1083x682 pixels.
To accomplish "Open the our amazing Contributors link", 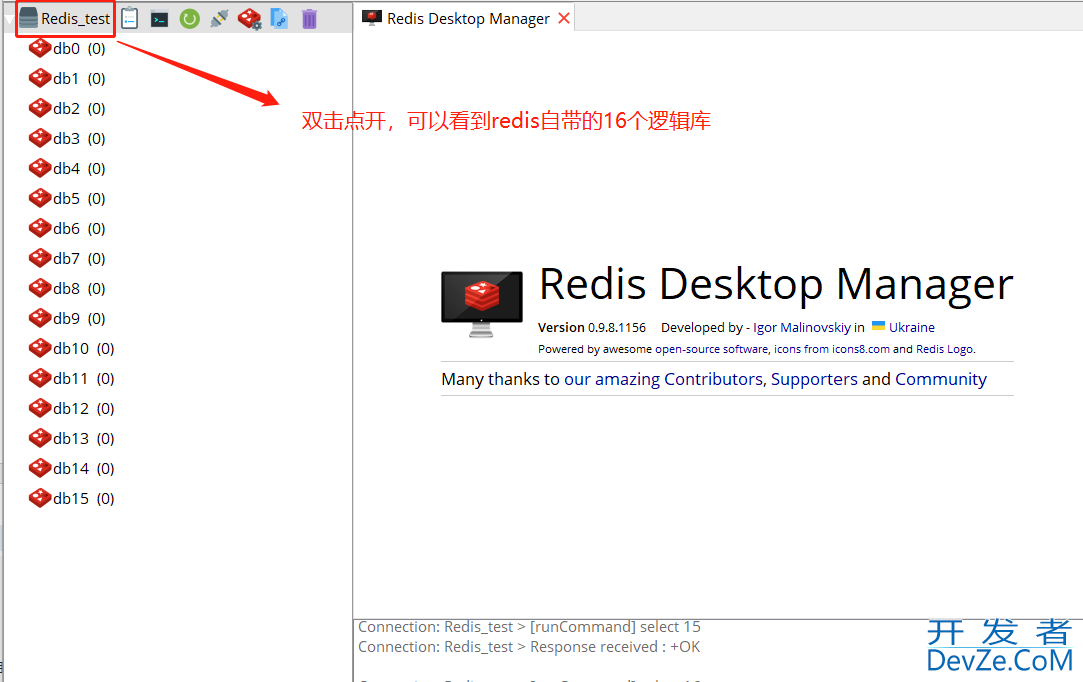I will click(663, 379).
